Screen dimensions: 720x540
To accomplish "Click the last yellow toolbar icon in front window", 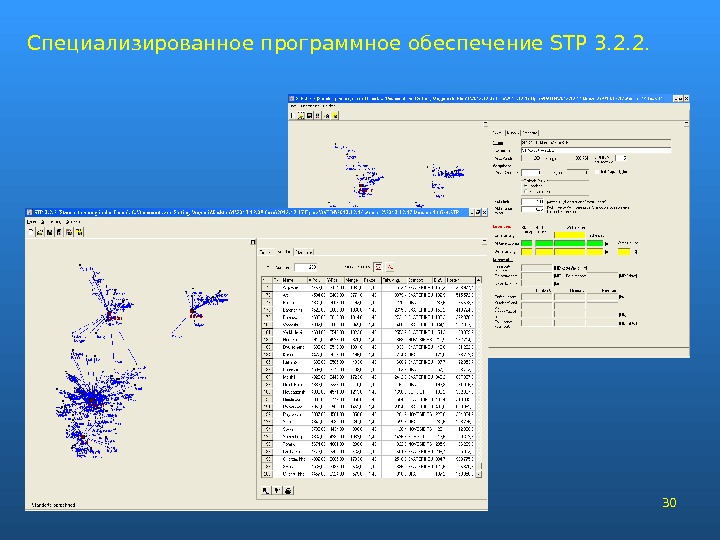I will 79,232.
